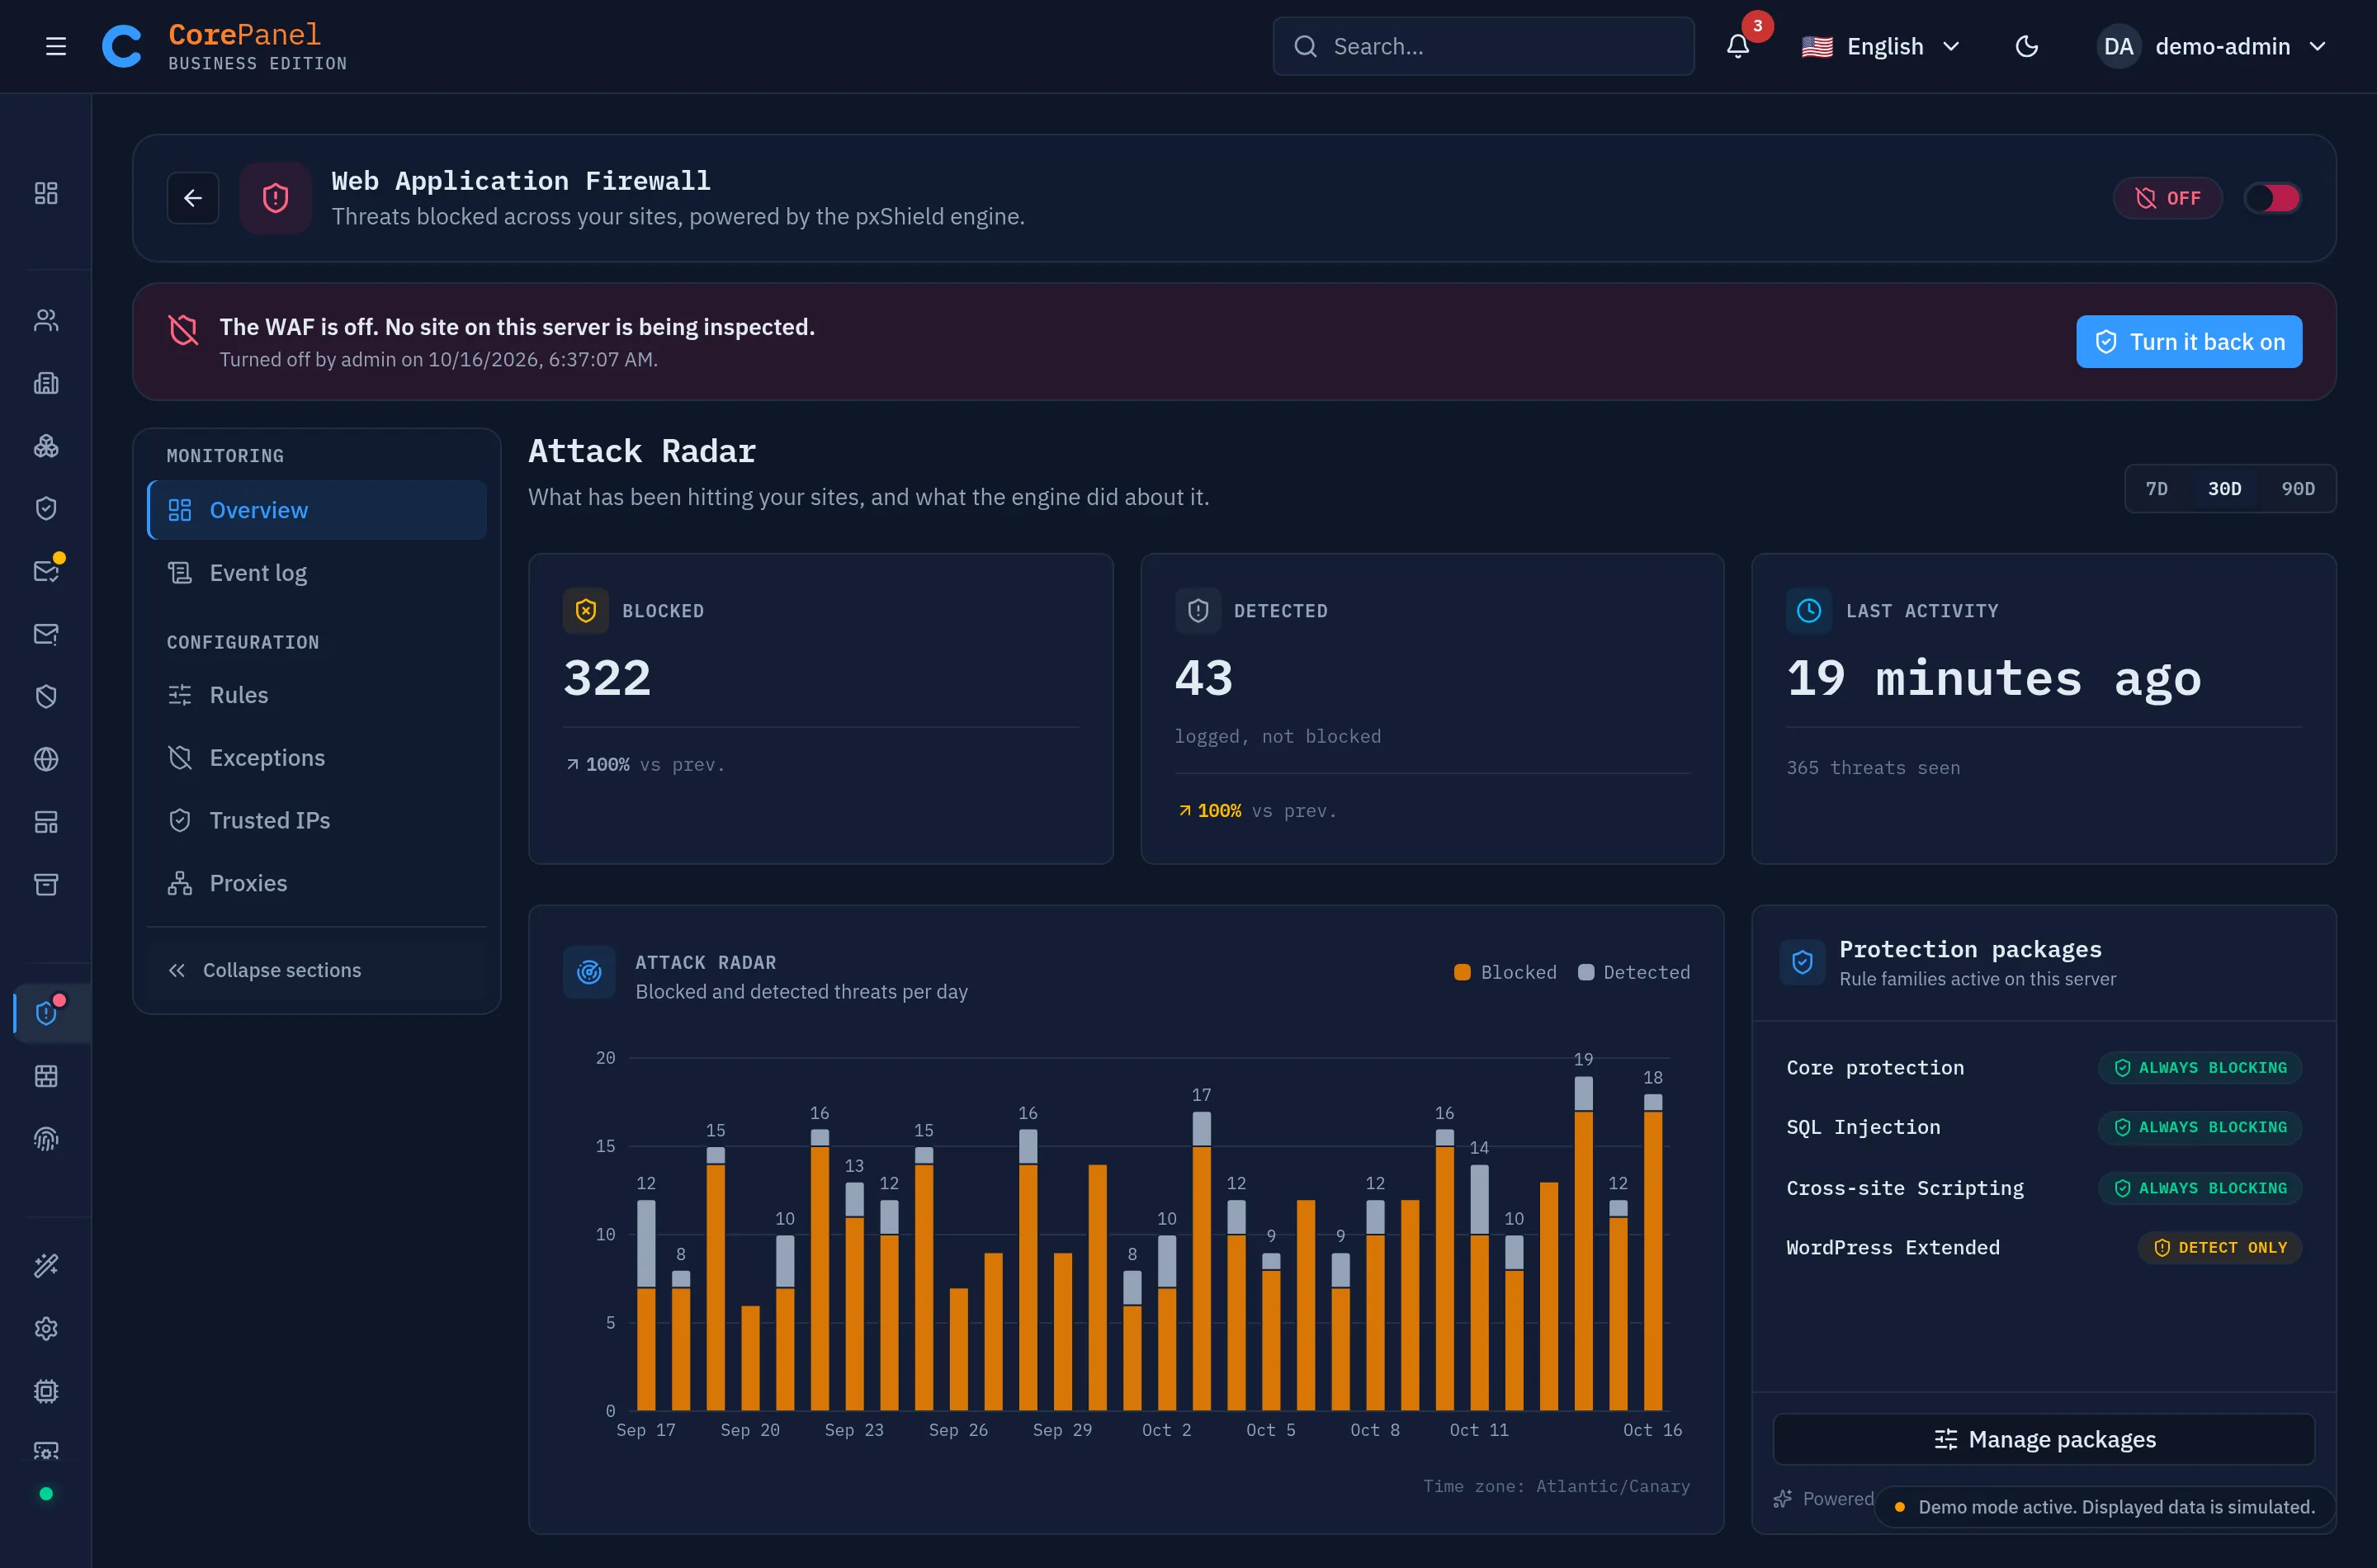Toggle the Blocked legend series
Viewport: 2377px width, 1568px height.
[x=1505, y=972]
